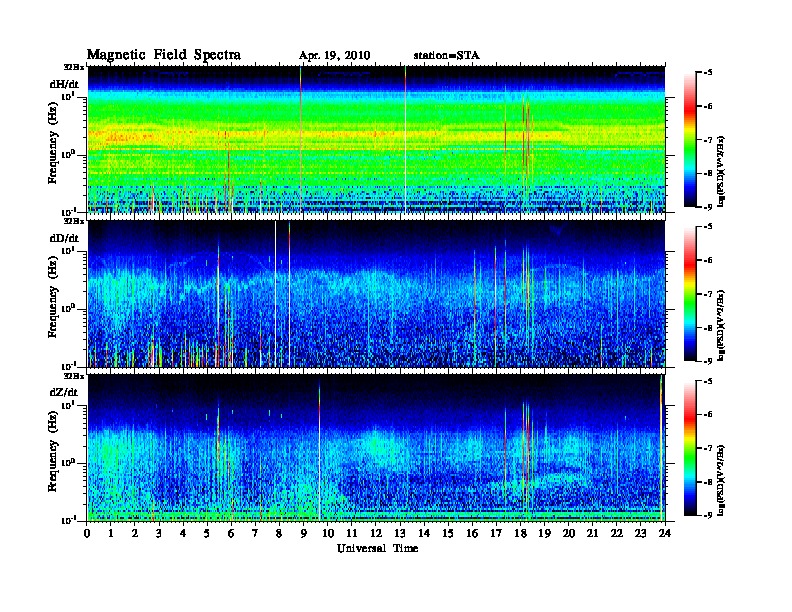Click hour tick '6' on time axis
Viewport: 792px width, 612px height.
[232, 533]
